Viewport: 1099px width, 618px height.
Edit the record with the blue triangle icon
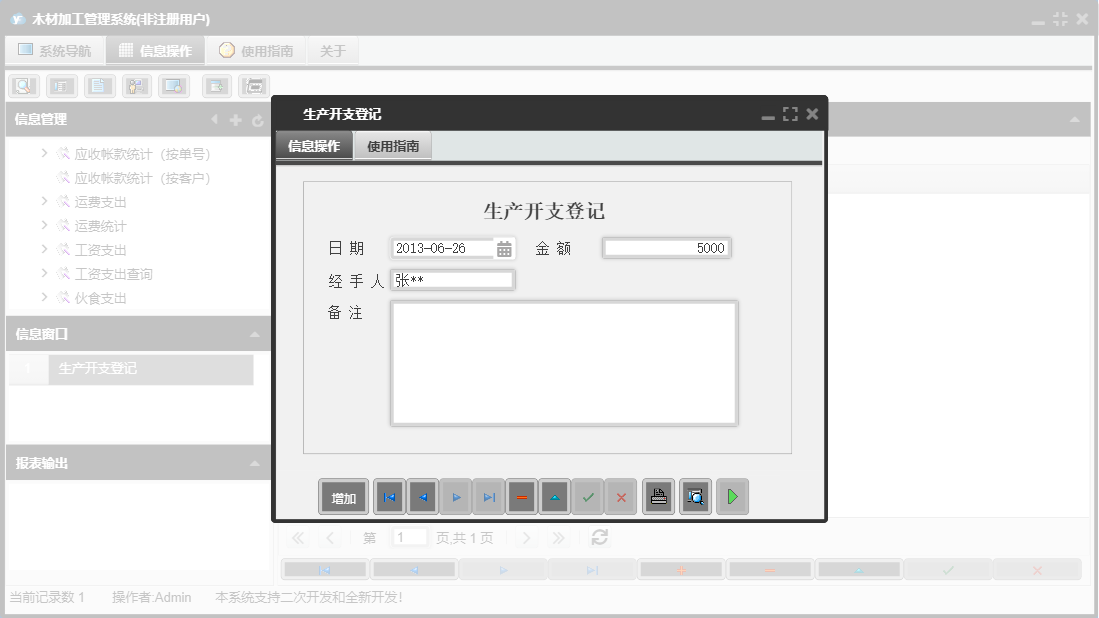coord(554,496)
